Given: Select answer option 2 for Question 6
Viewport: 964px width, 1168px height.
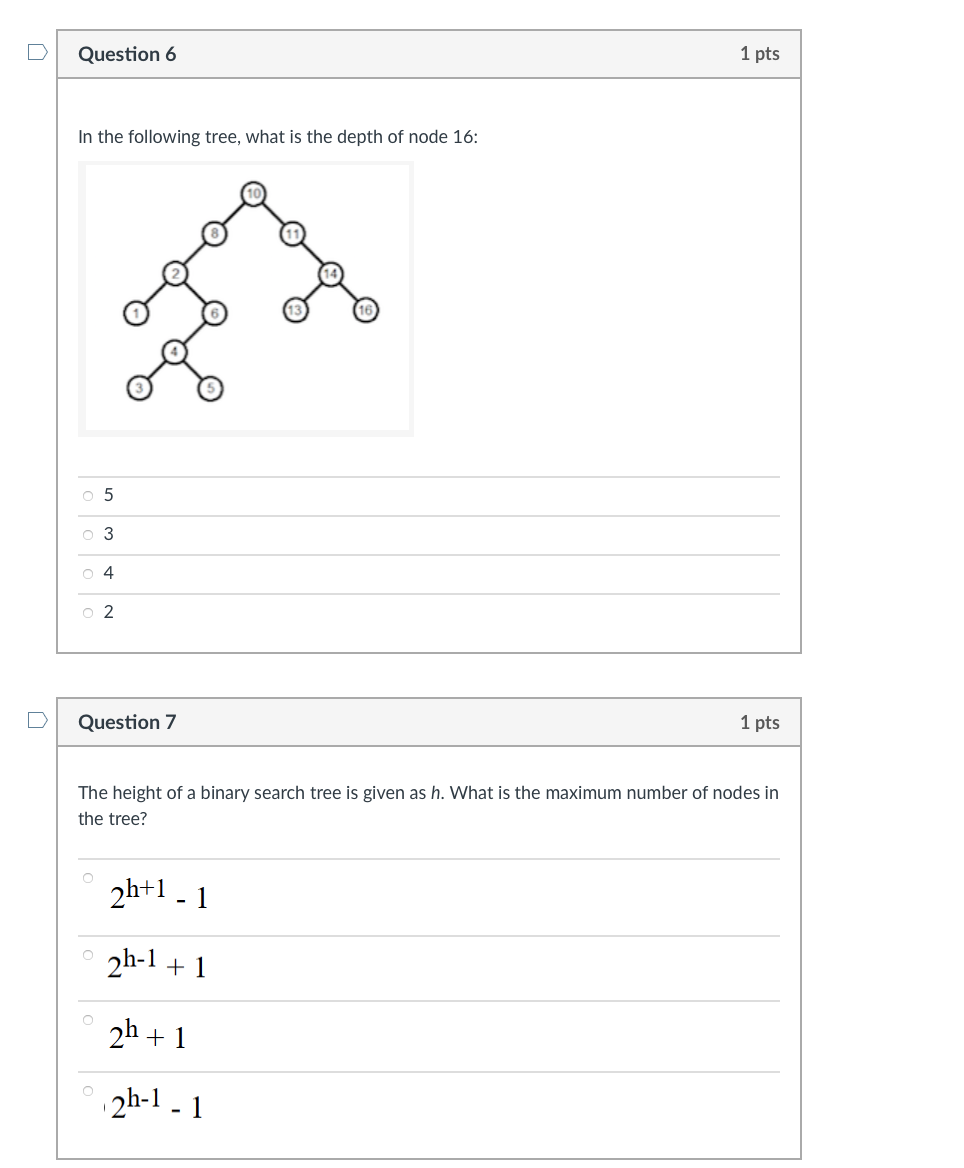Looking at the screenshot, I should coord(88,611).
